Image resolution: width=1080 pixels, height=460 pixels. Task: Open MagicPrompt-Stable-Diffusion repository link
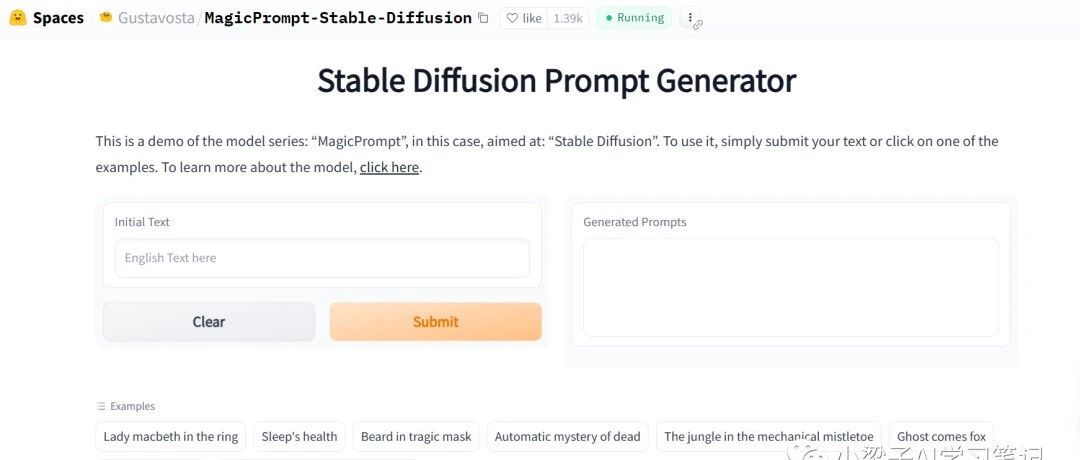338,18
